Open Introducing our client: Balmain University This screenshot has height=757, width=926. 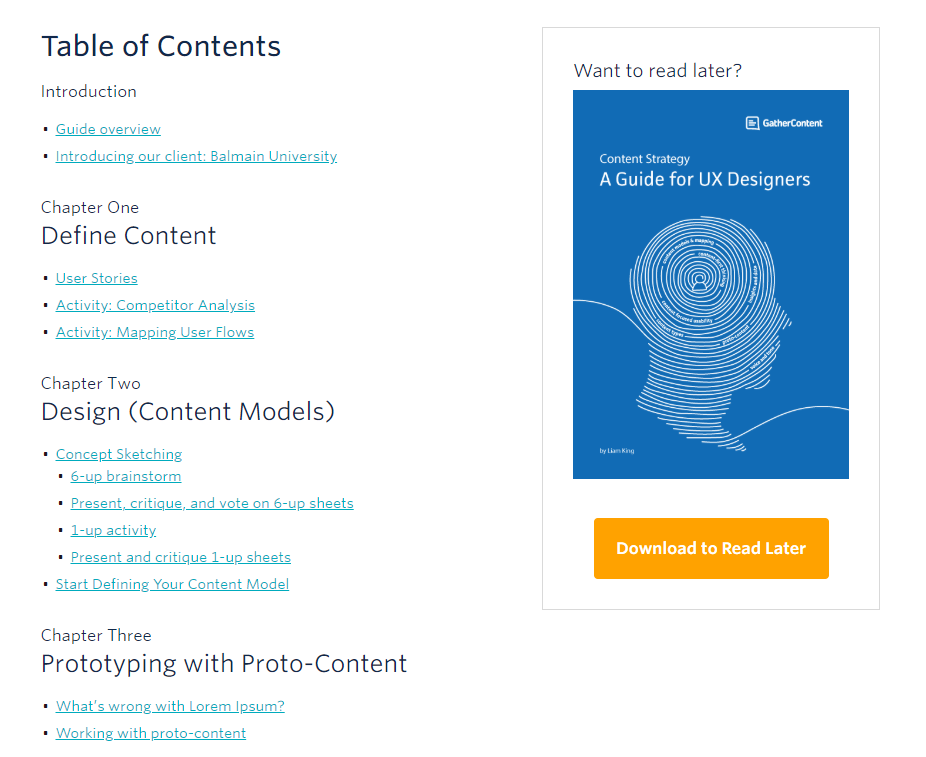click(196, 156)
